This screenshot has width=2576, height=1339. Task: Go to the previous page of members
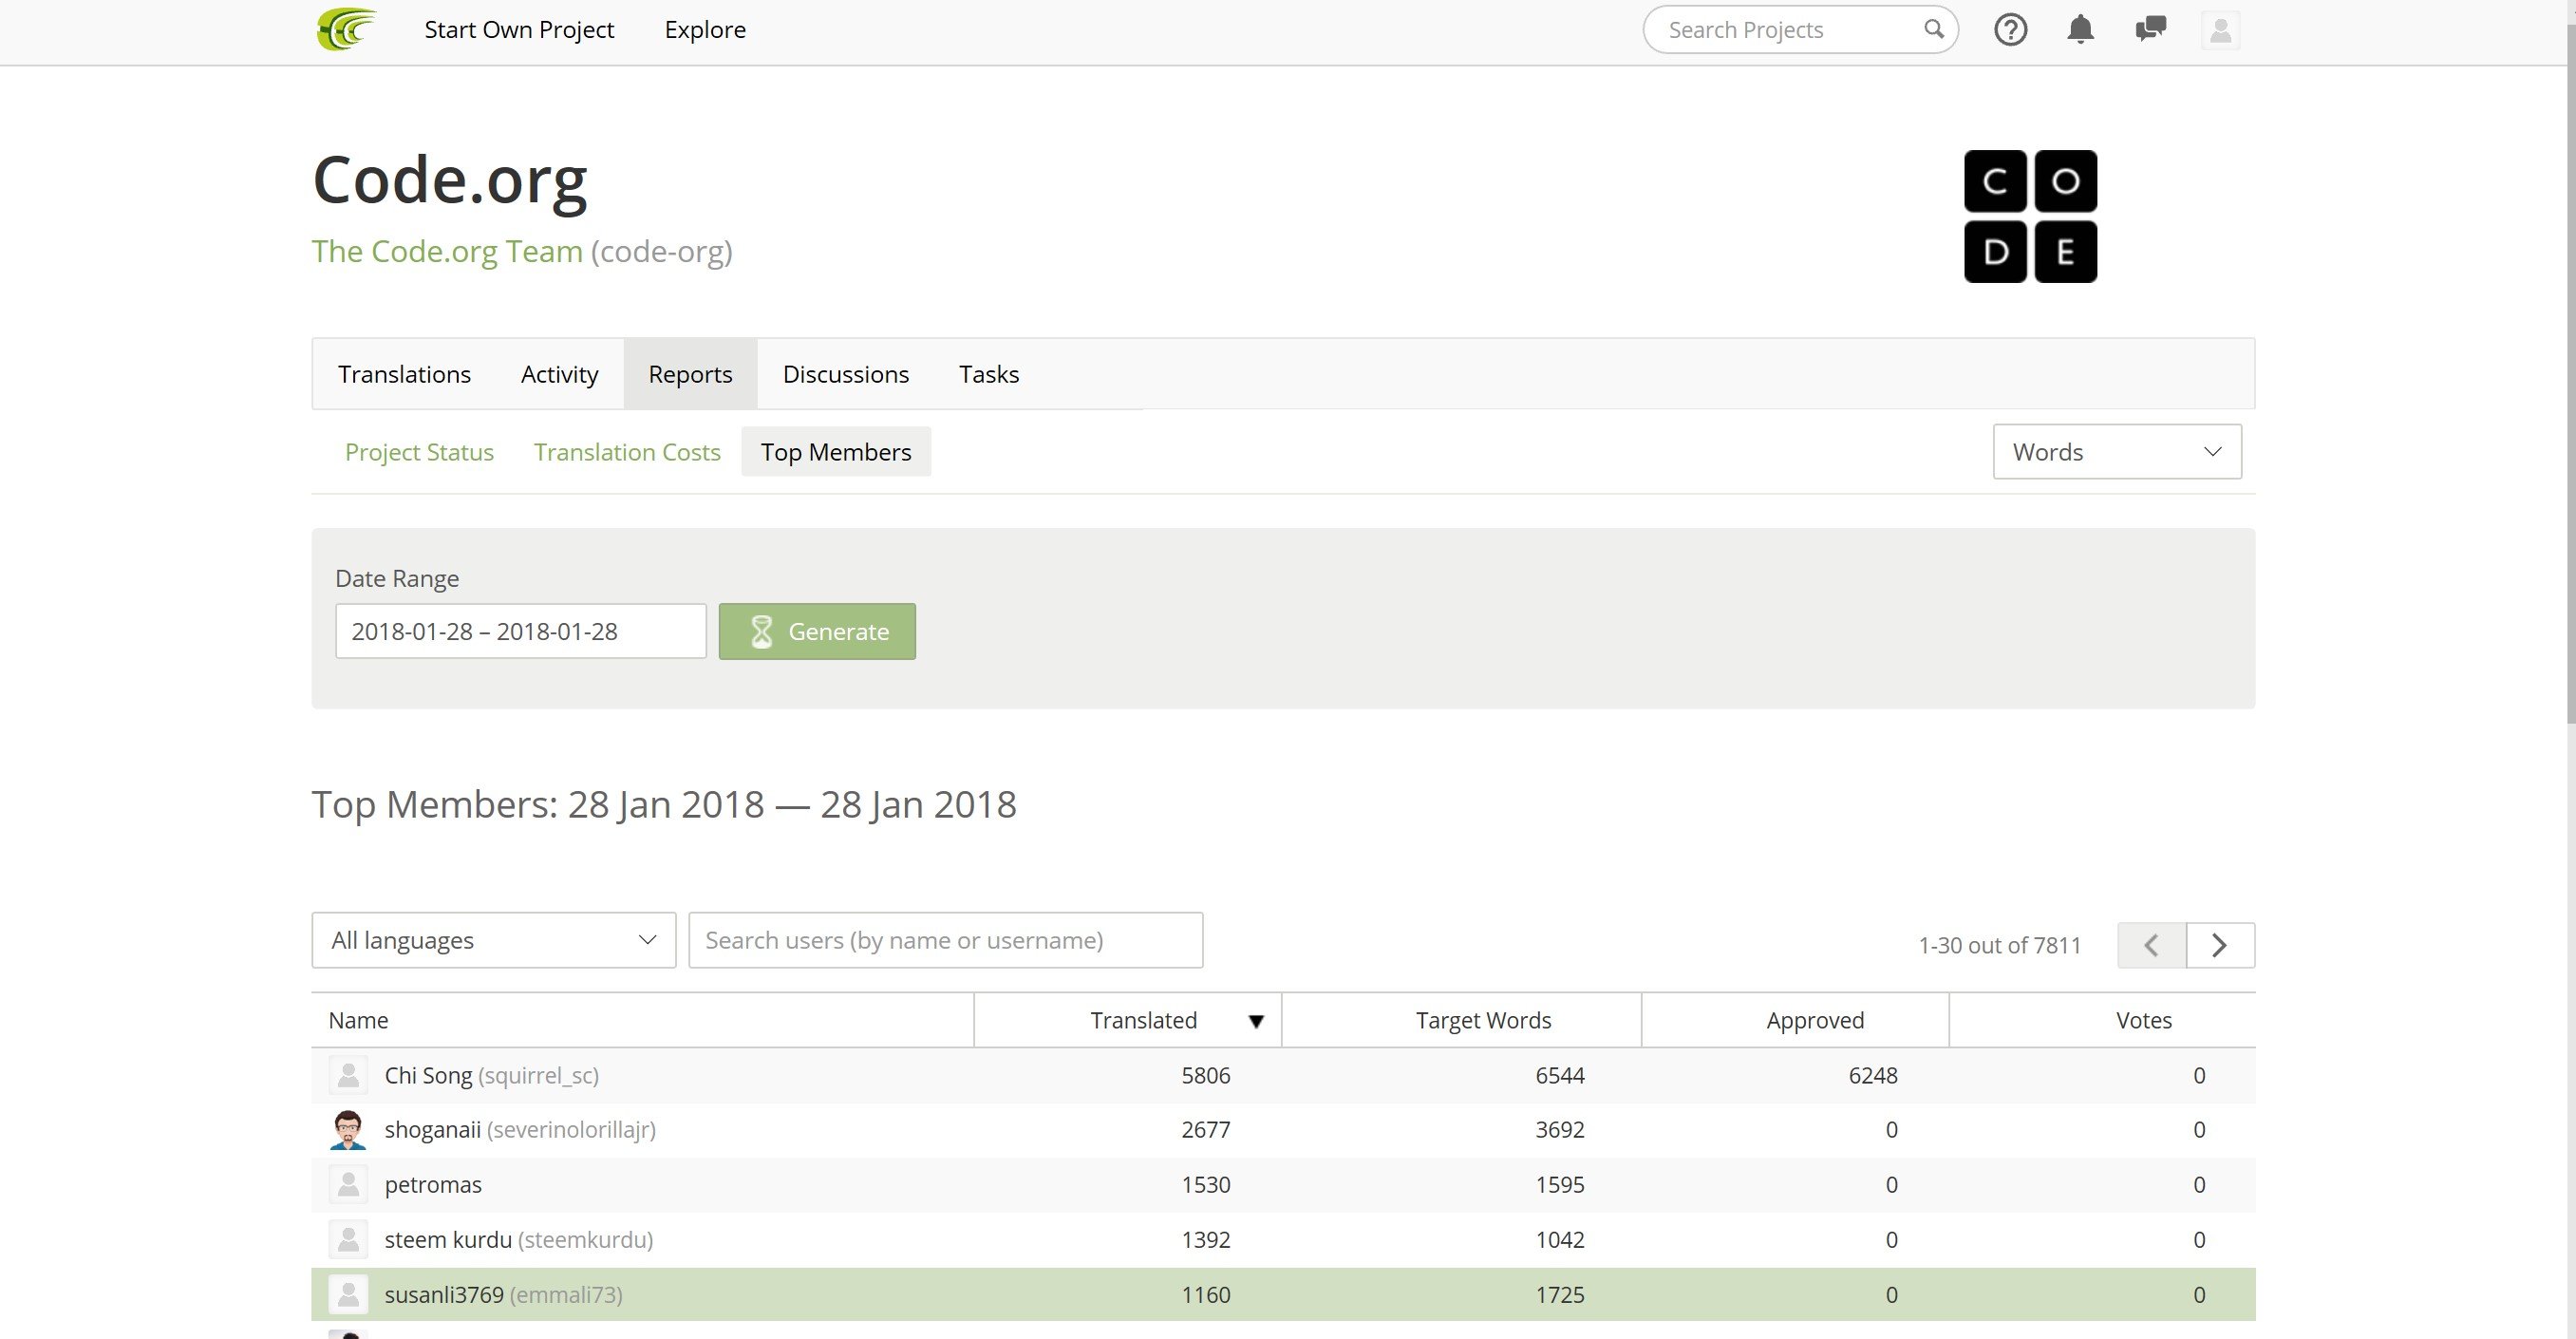click(2151, 945)
